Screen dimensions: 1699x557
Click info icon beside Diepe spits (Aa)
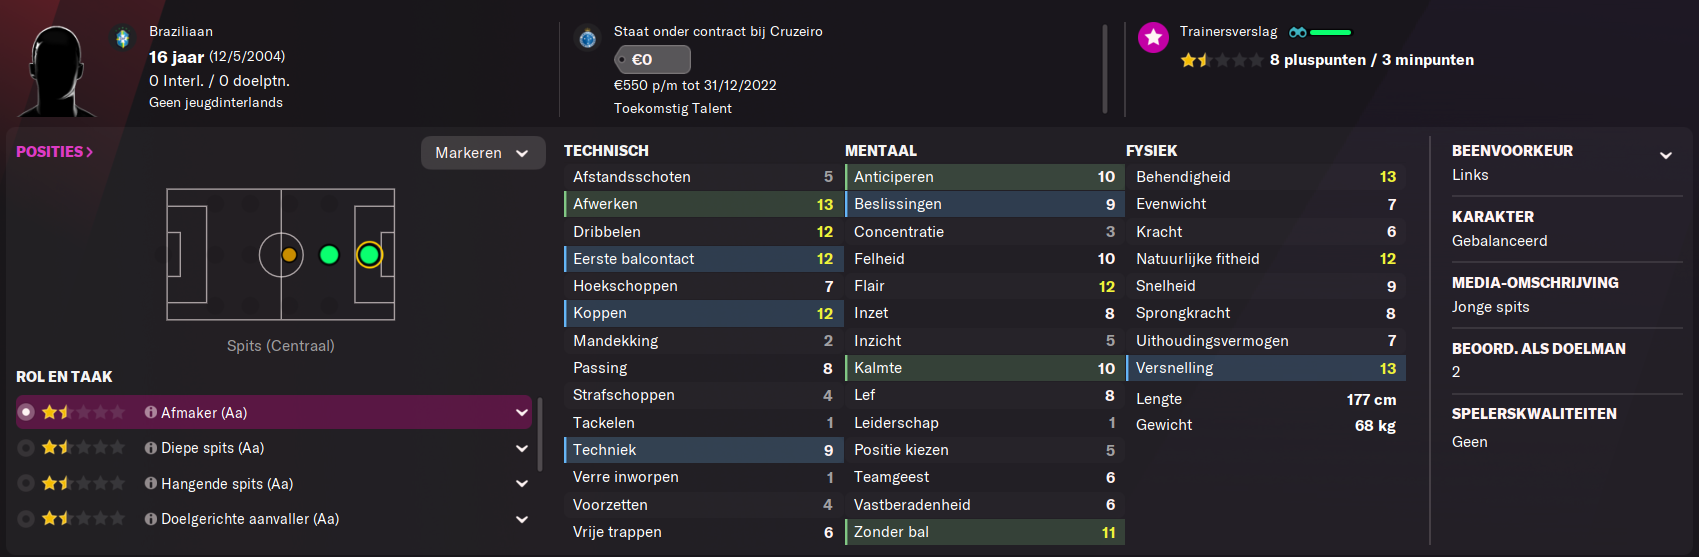[151, 448]
